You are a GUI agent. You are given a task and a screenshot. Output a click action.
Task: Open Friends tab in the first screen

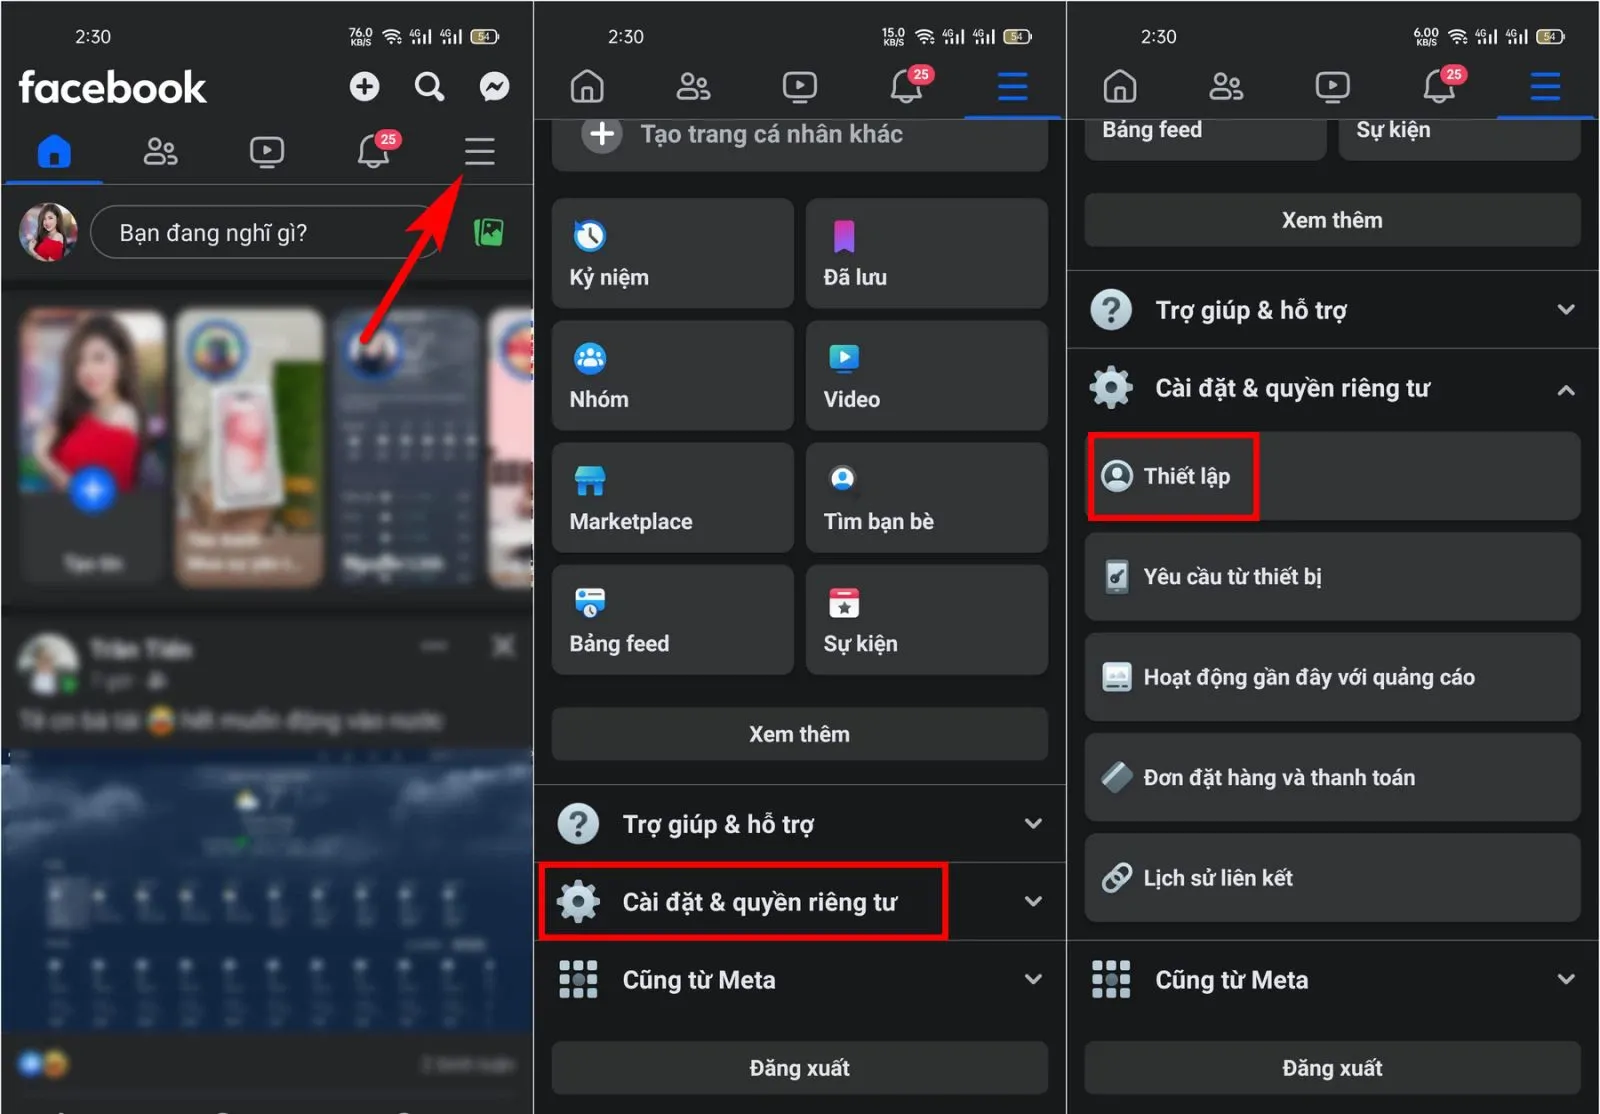[160, 152]
